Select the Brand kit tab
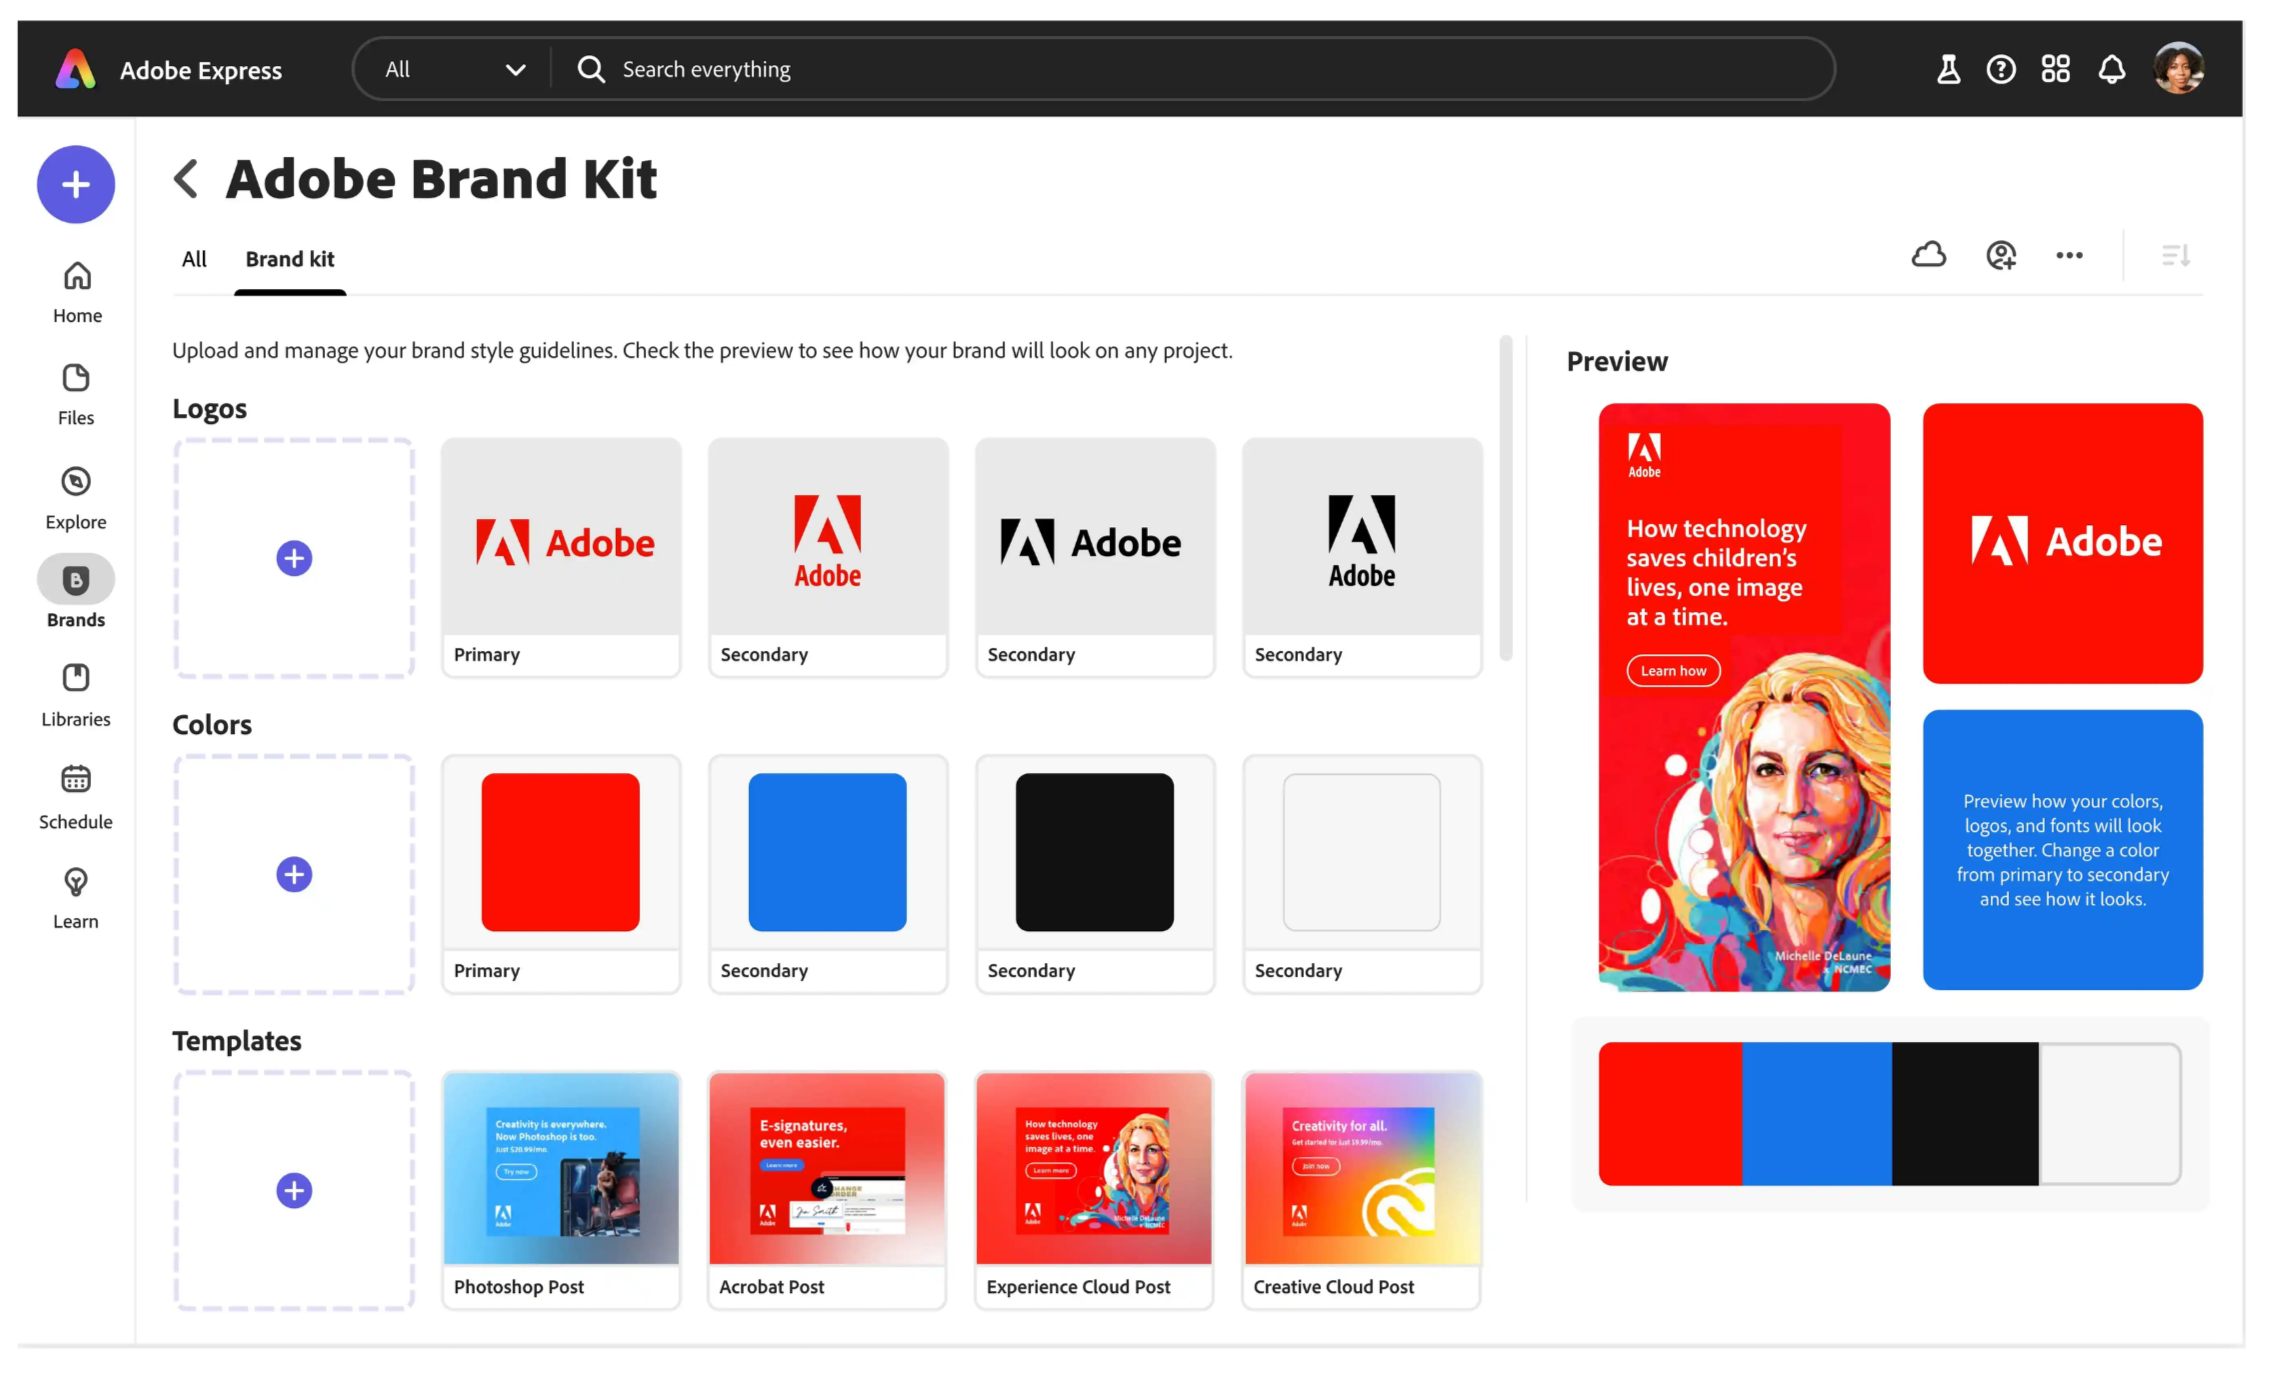The image size is (2269, 1377). [290, 259]
